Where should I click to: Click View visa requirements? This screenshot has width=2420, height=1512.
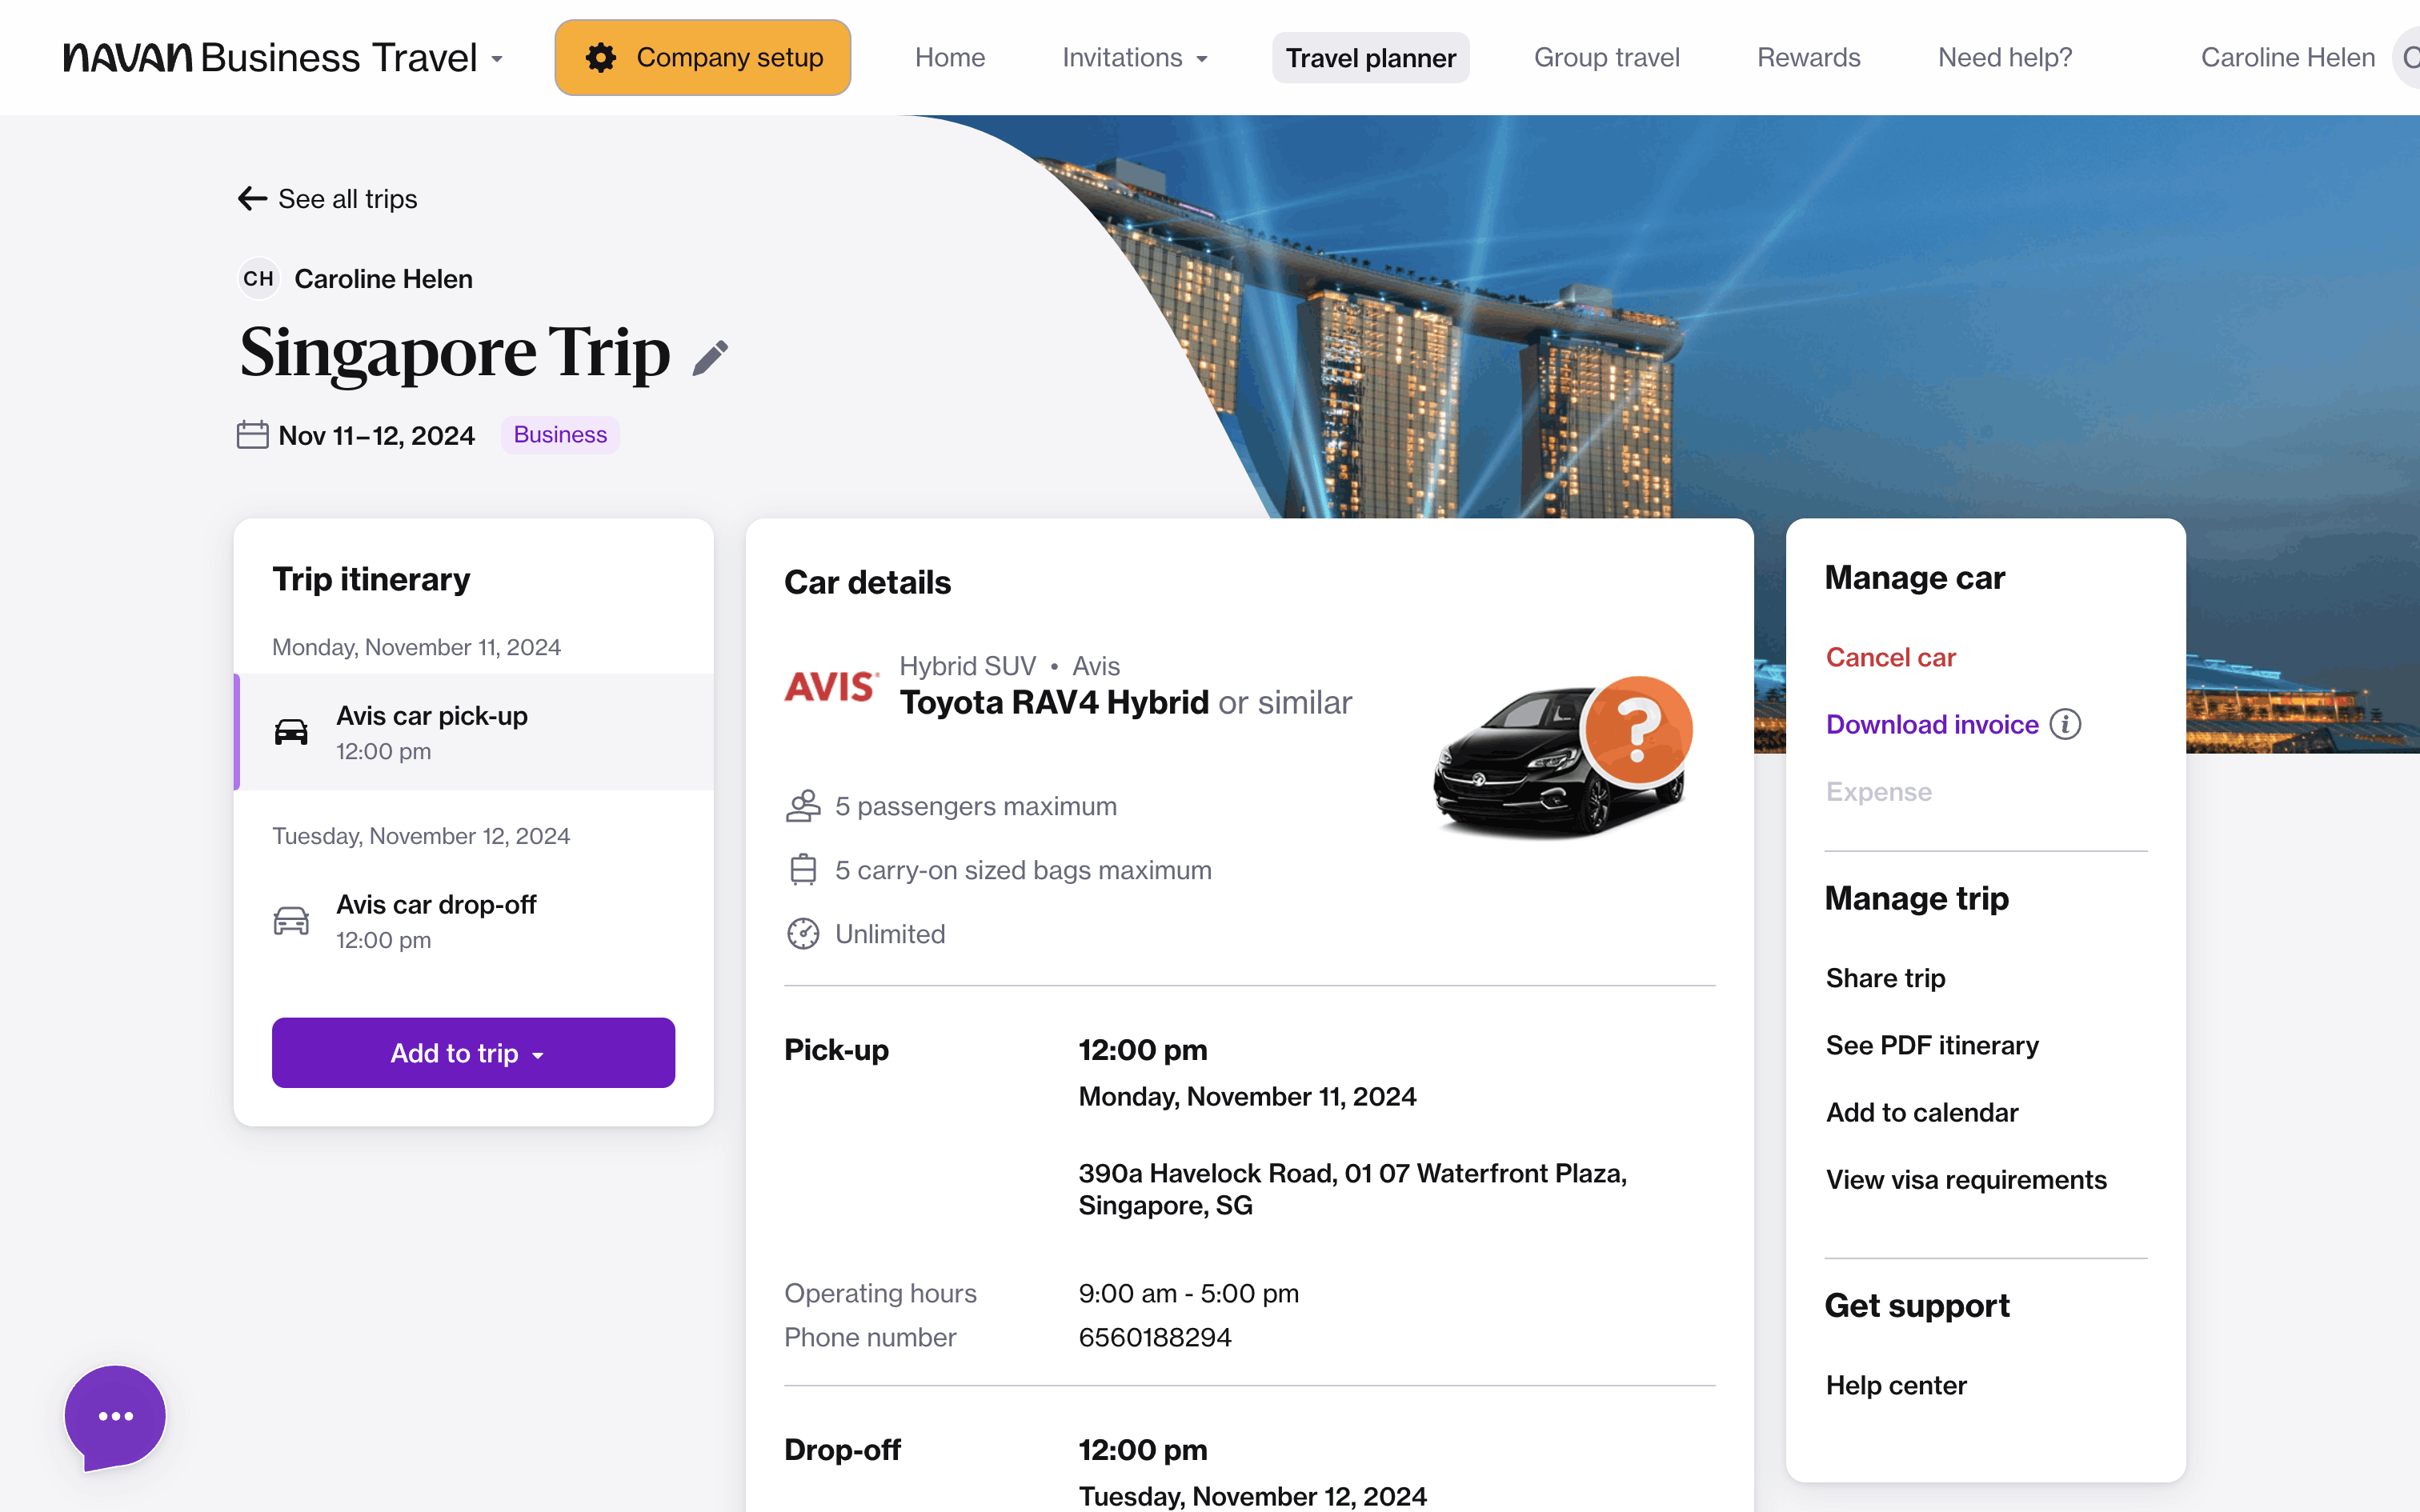1965,1180
